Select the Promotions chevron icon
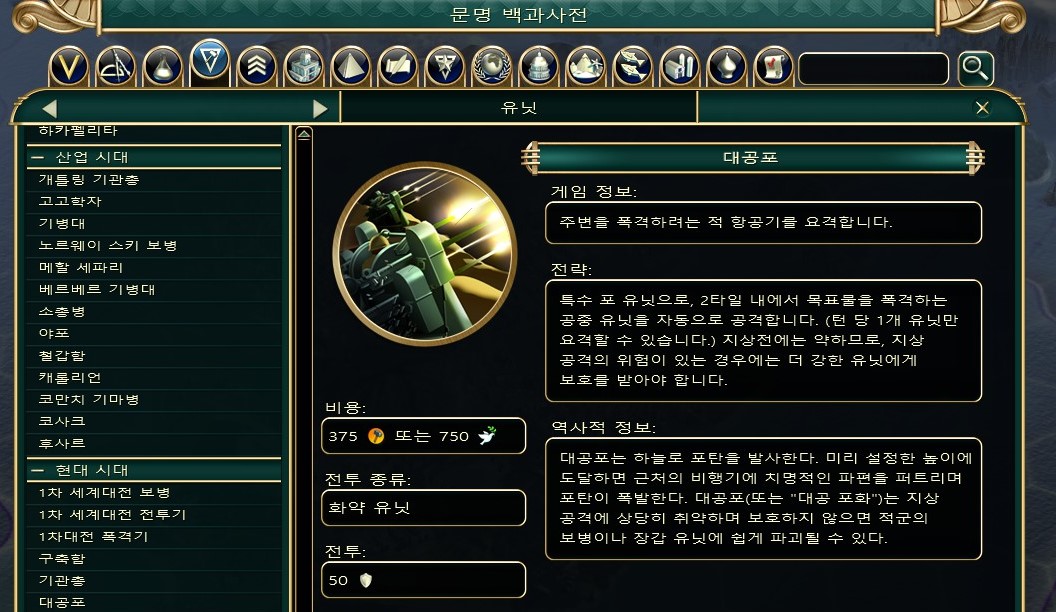The height and width of the screenshot is (612, 1056). (x=257, y=67)
